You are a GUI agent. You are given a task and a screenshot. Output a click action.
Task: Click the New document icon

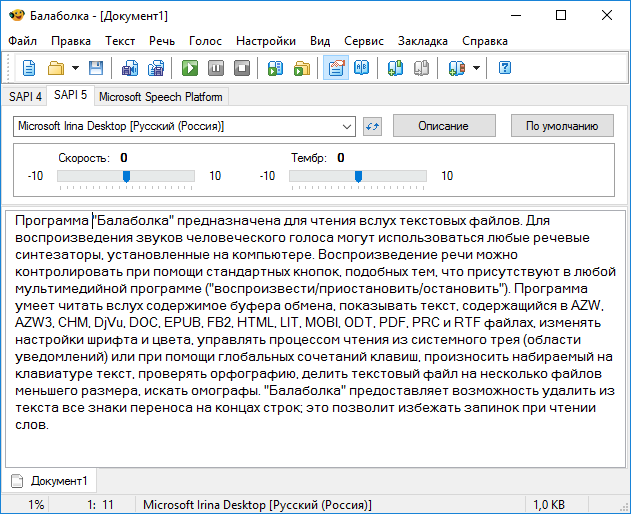pyautogui.click(x=29, y=68)
